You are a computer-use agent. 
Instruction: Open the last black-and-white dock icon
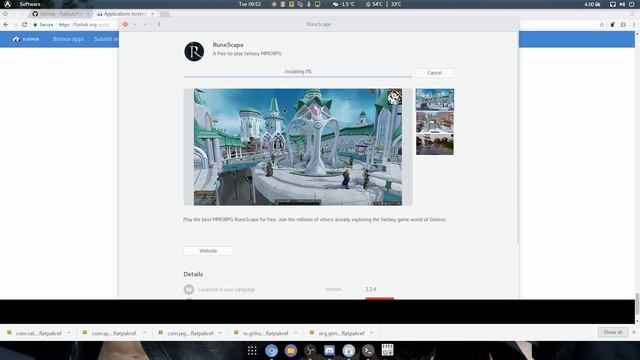(387, 350)
